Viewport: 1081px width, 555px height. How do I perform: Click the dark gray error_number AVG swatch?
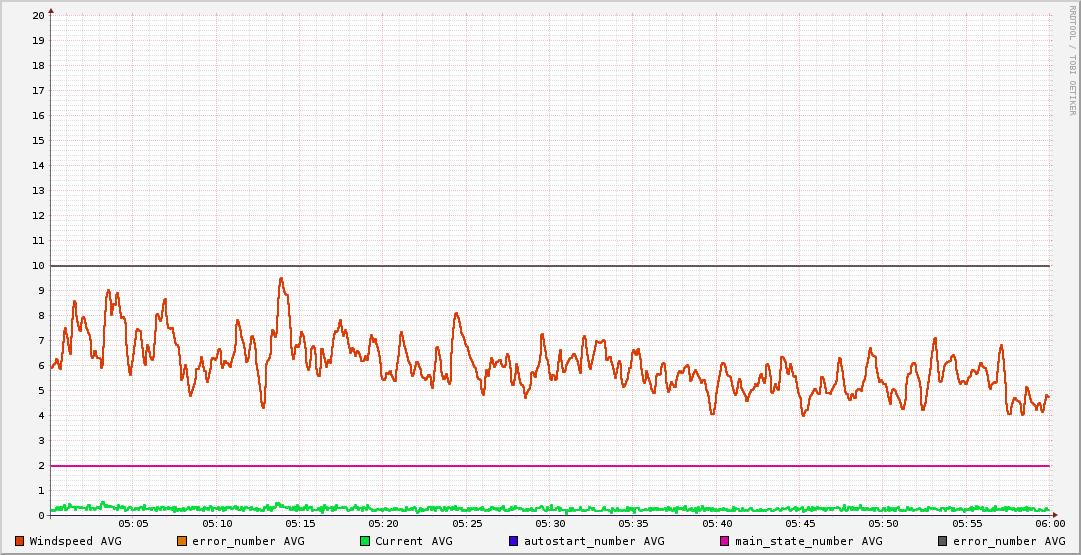[942, 541]
